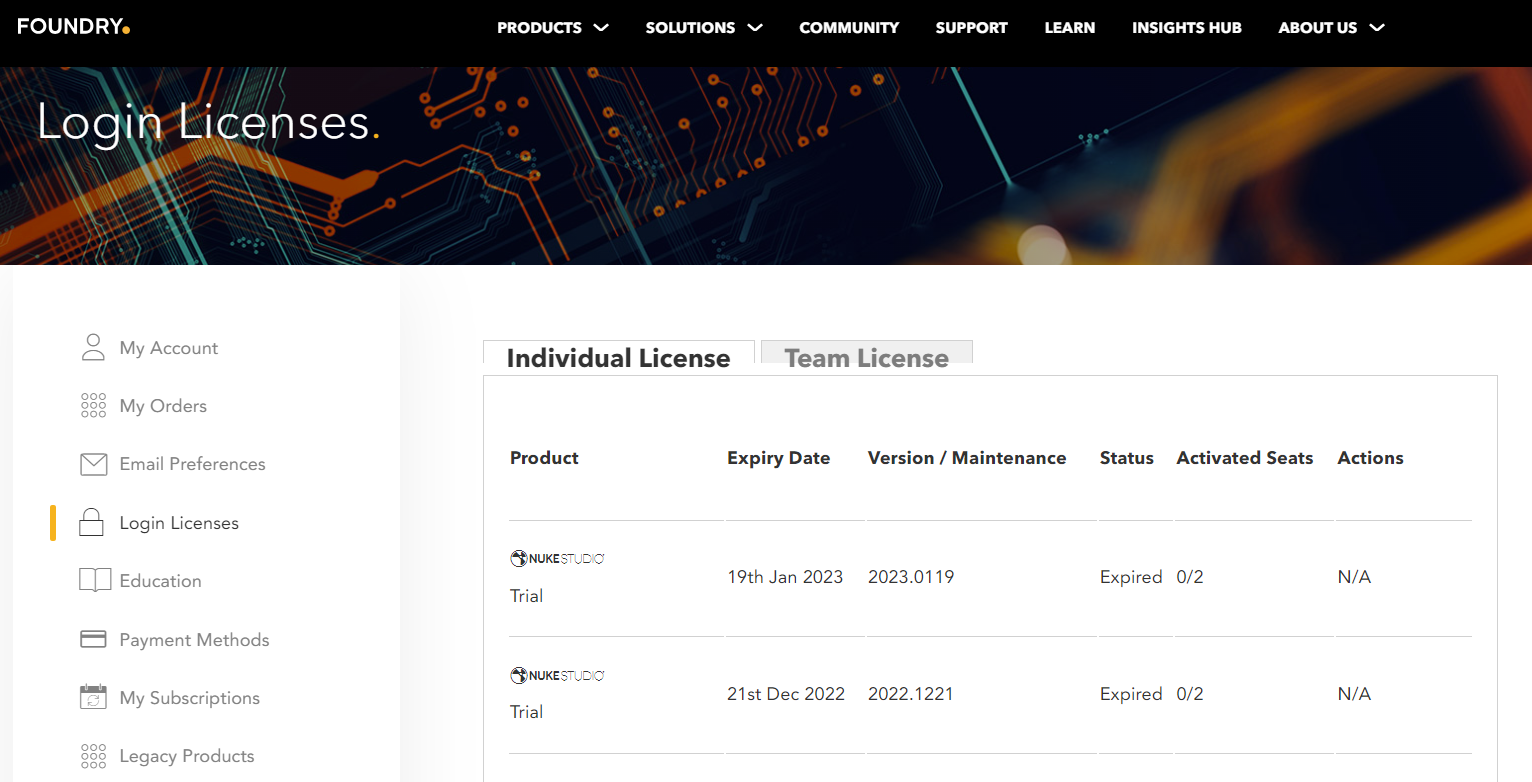Image resolution: width=1532 pixels, height=782 pixels.
Task: Open My Subscriptions
Action: pyautogui.click(x=189, y=698)
